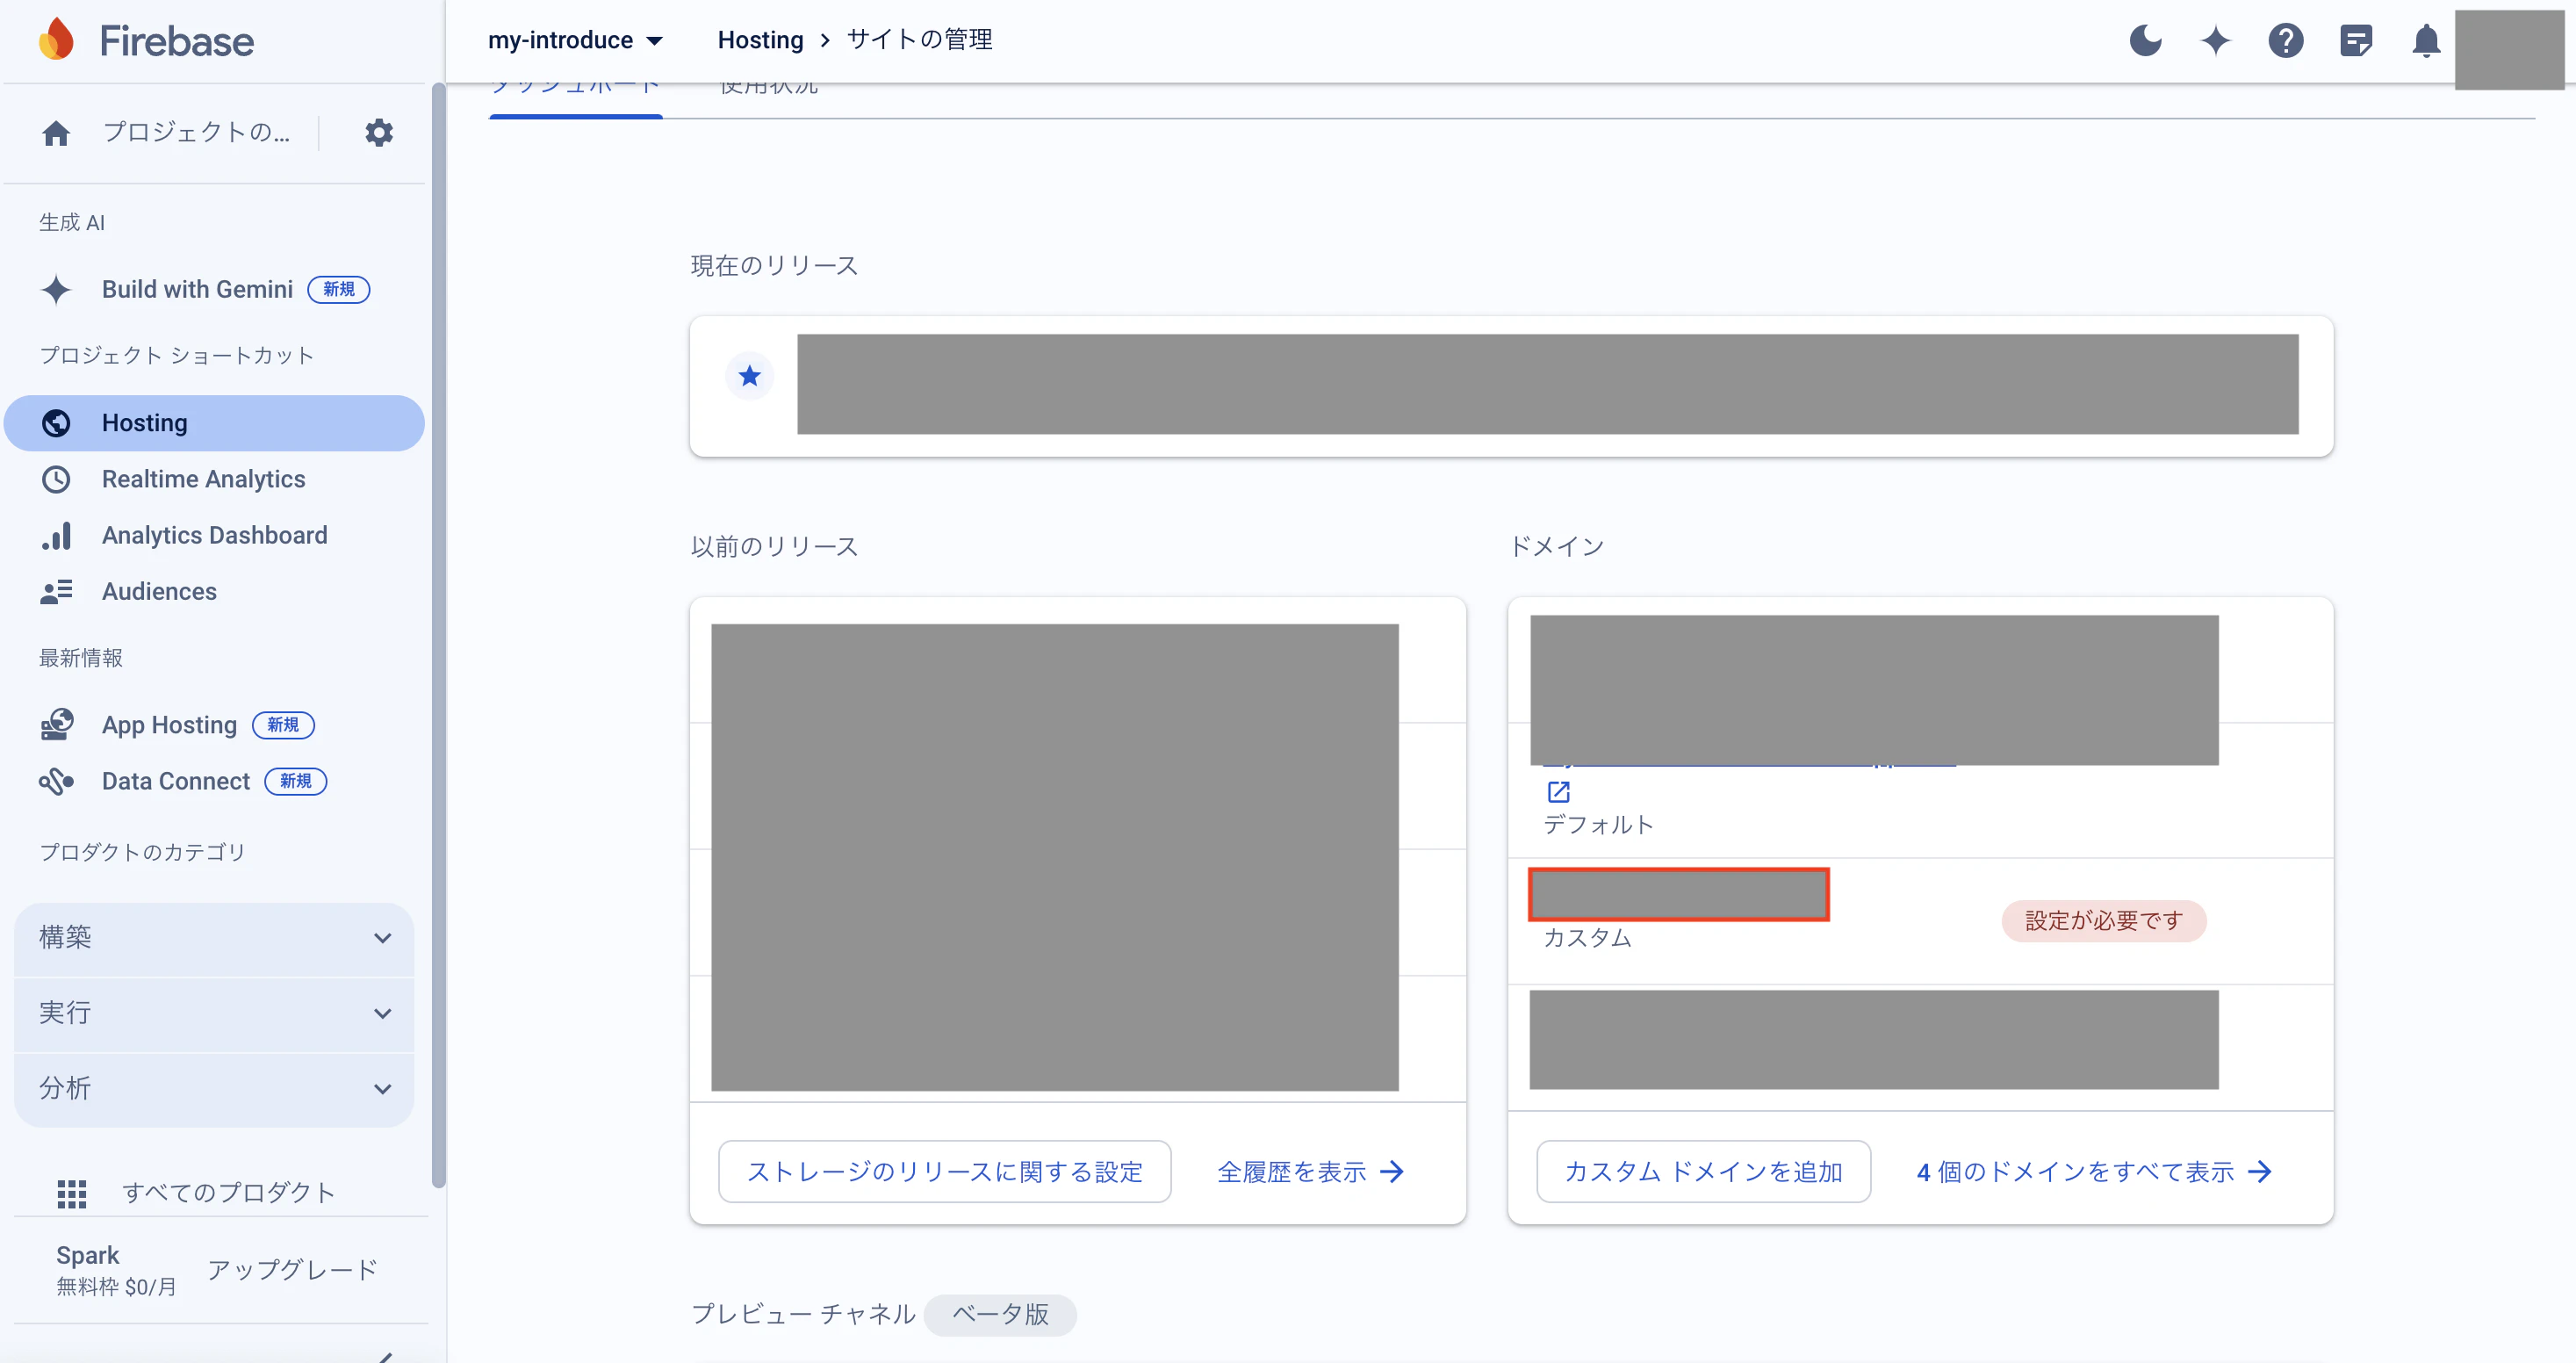Viewport: 2576px width, 1363px height.
Task: Open external link icon above デフォルト
Action: [1558, 792]
